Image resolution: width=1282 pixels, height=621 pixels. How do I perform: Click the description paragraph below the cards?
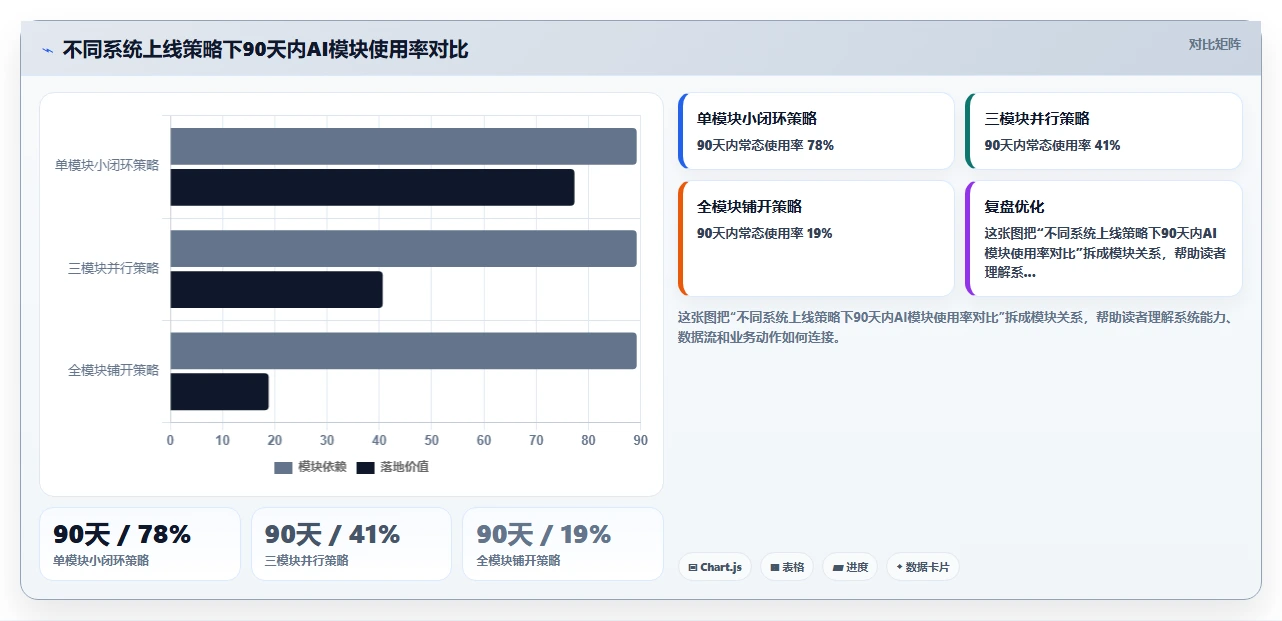tap(960, 327)
